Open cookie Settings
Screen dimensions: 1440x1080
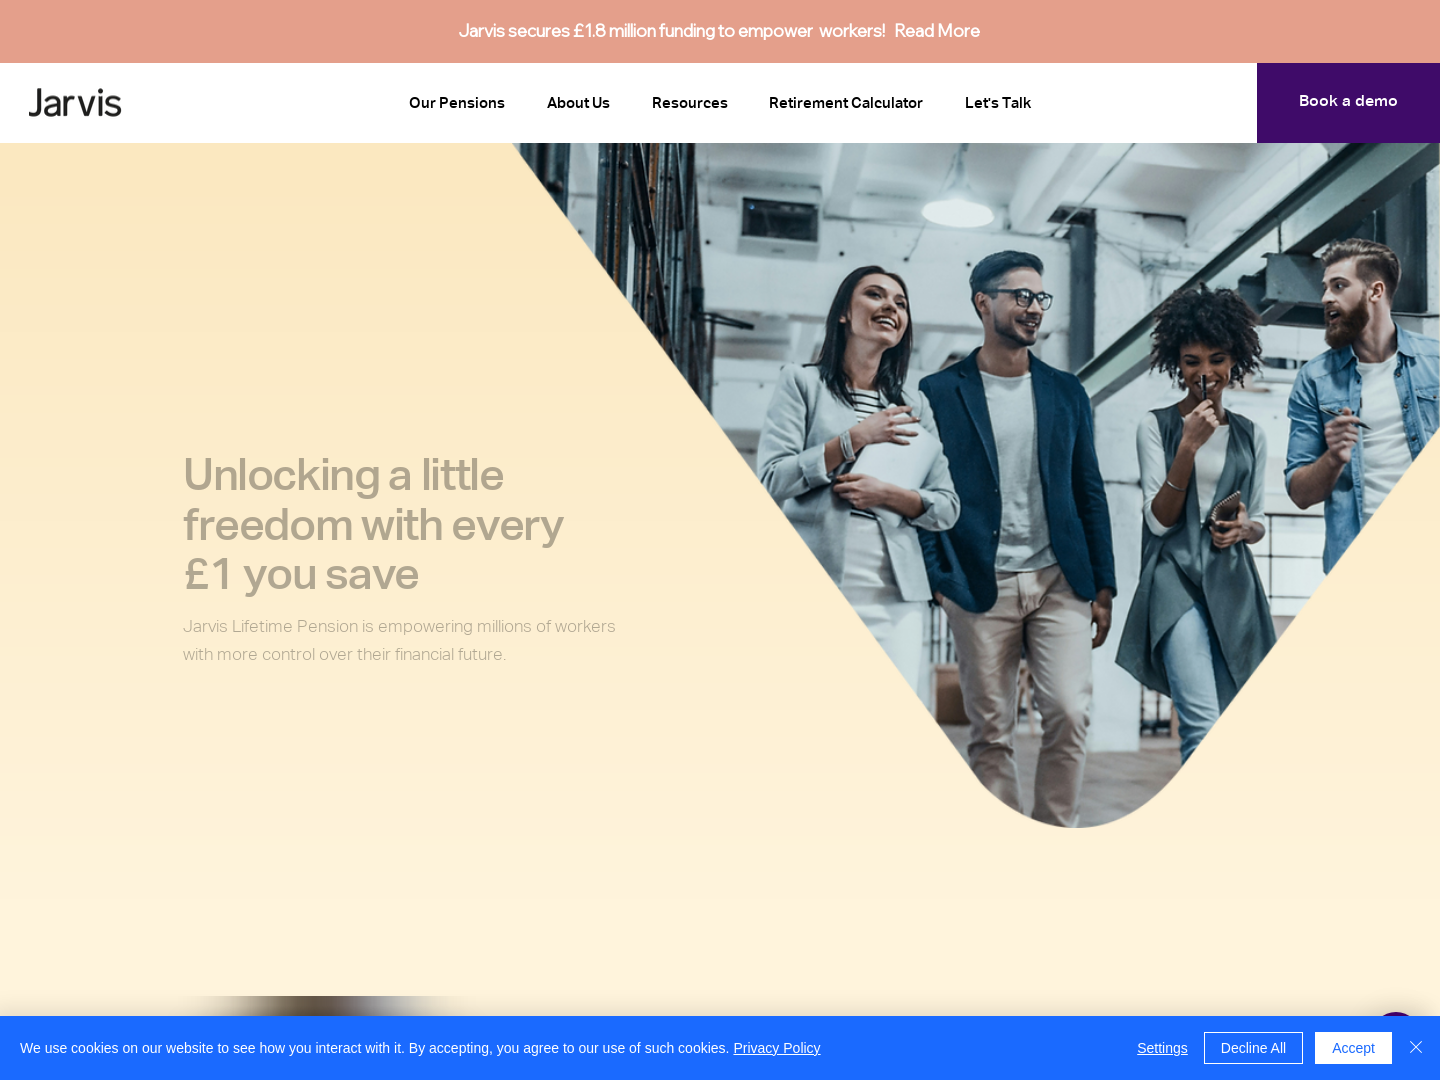point(1162,1048)
